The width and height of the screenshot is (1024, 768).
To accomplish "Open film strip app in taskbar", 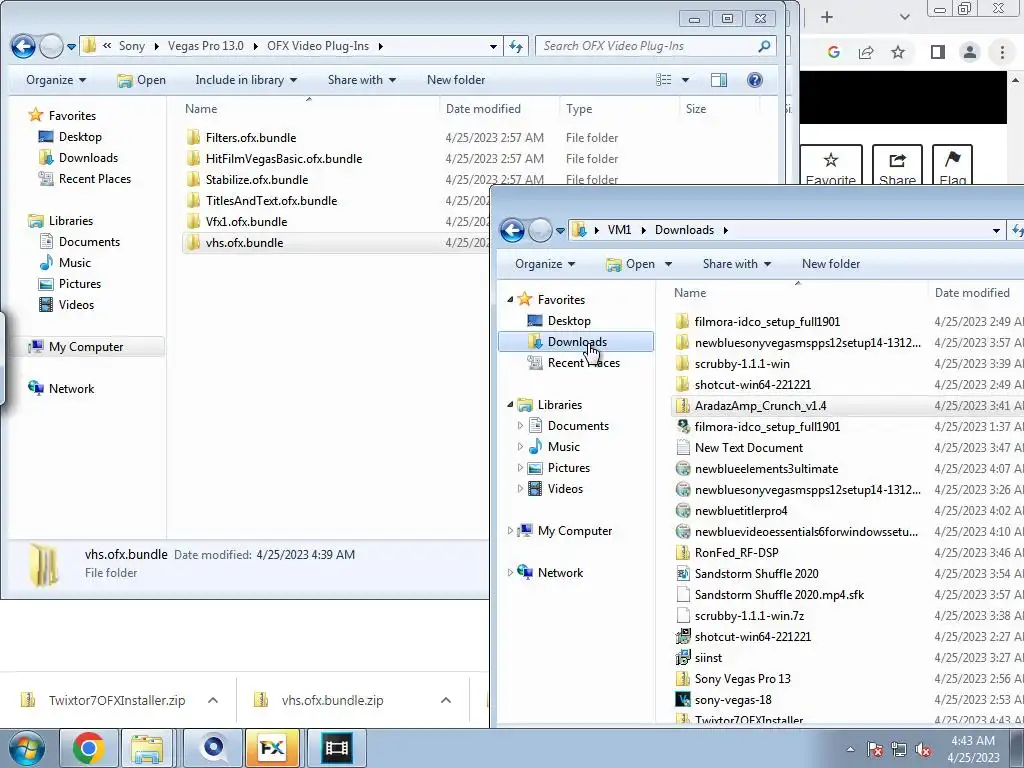I will [336, 748].
